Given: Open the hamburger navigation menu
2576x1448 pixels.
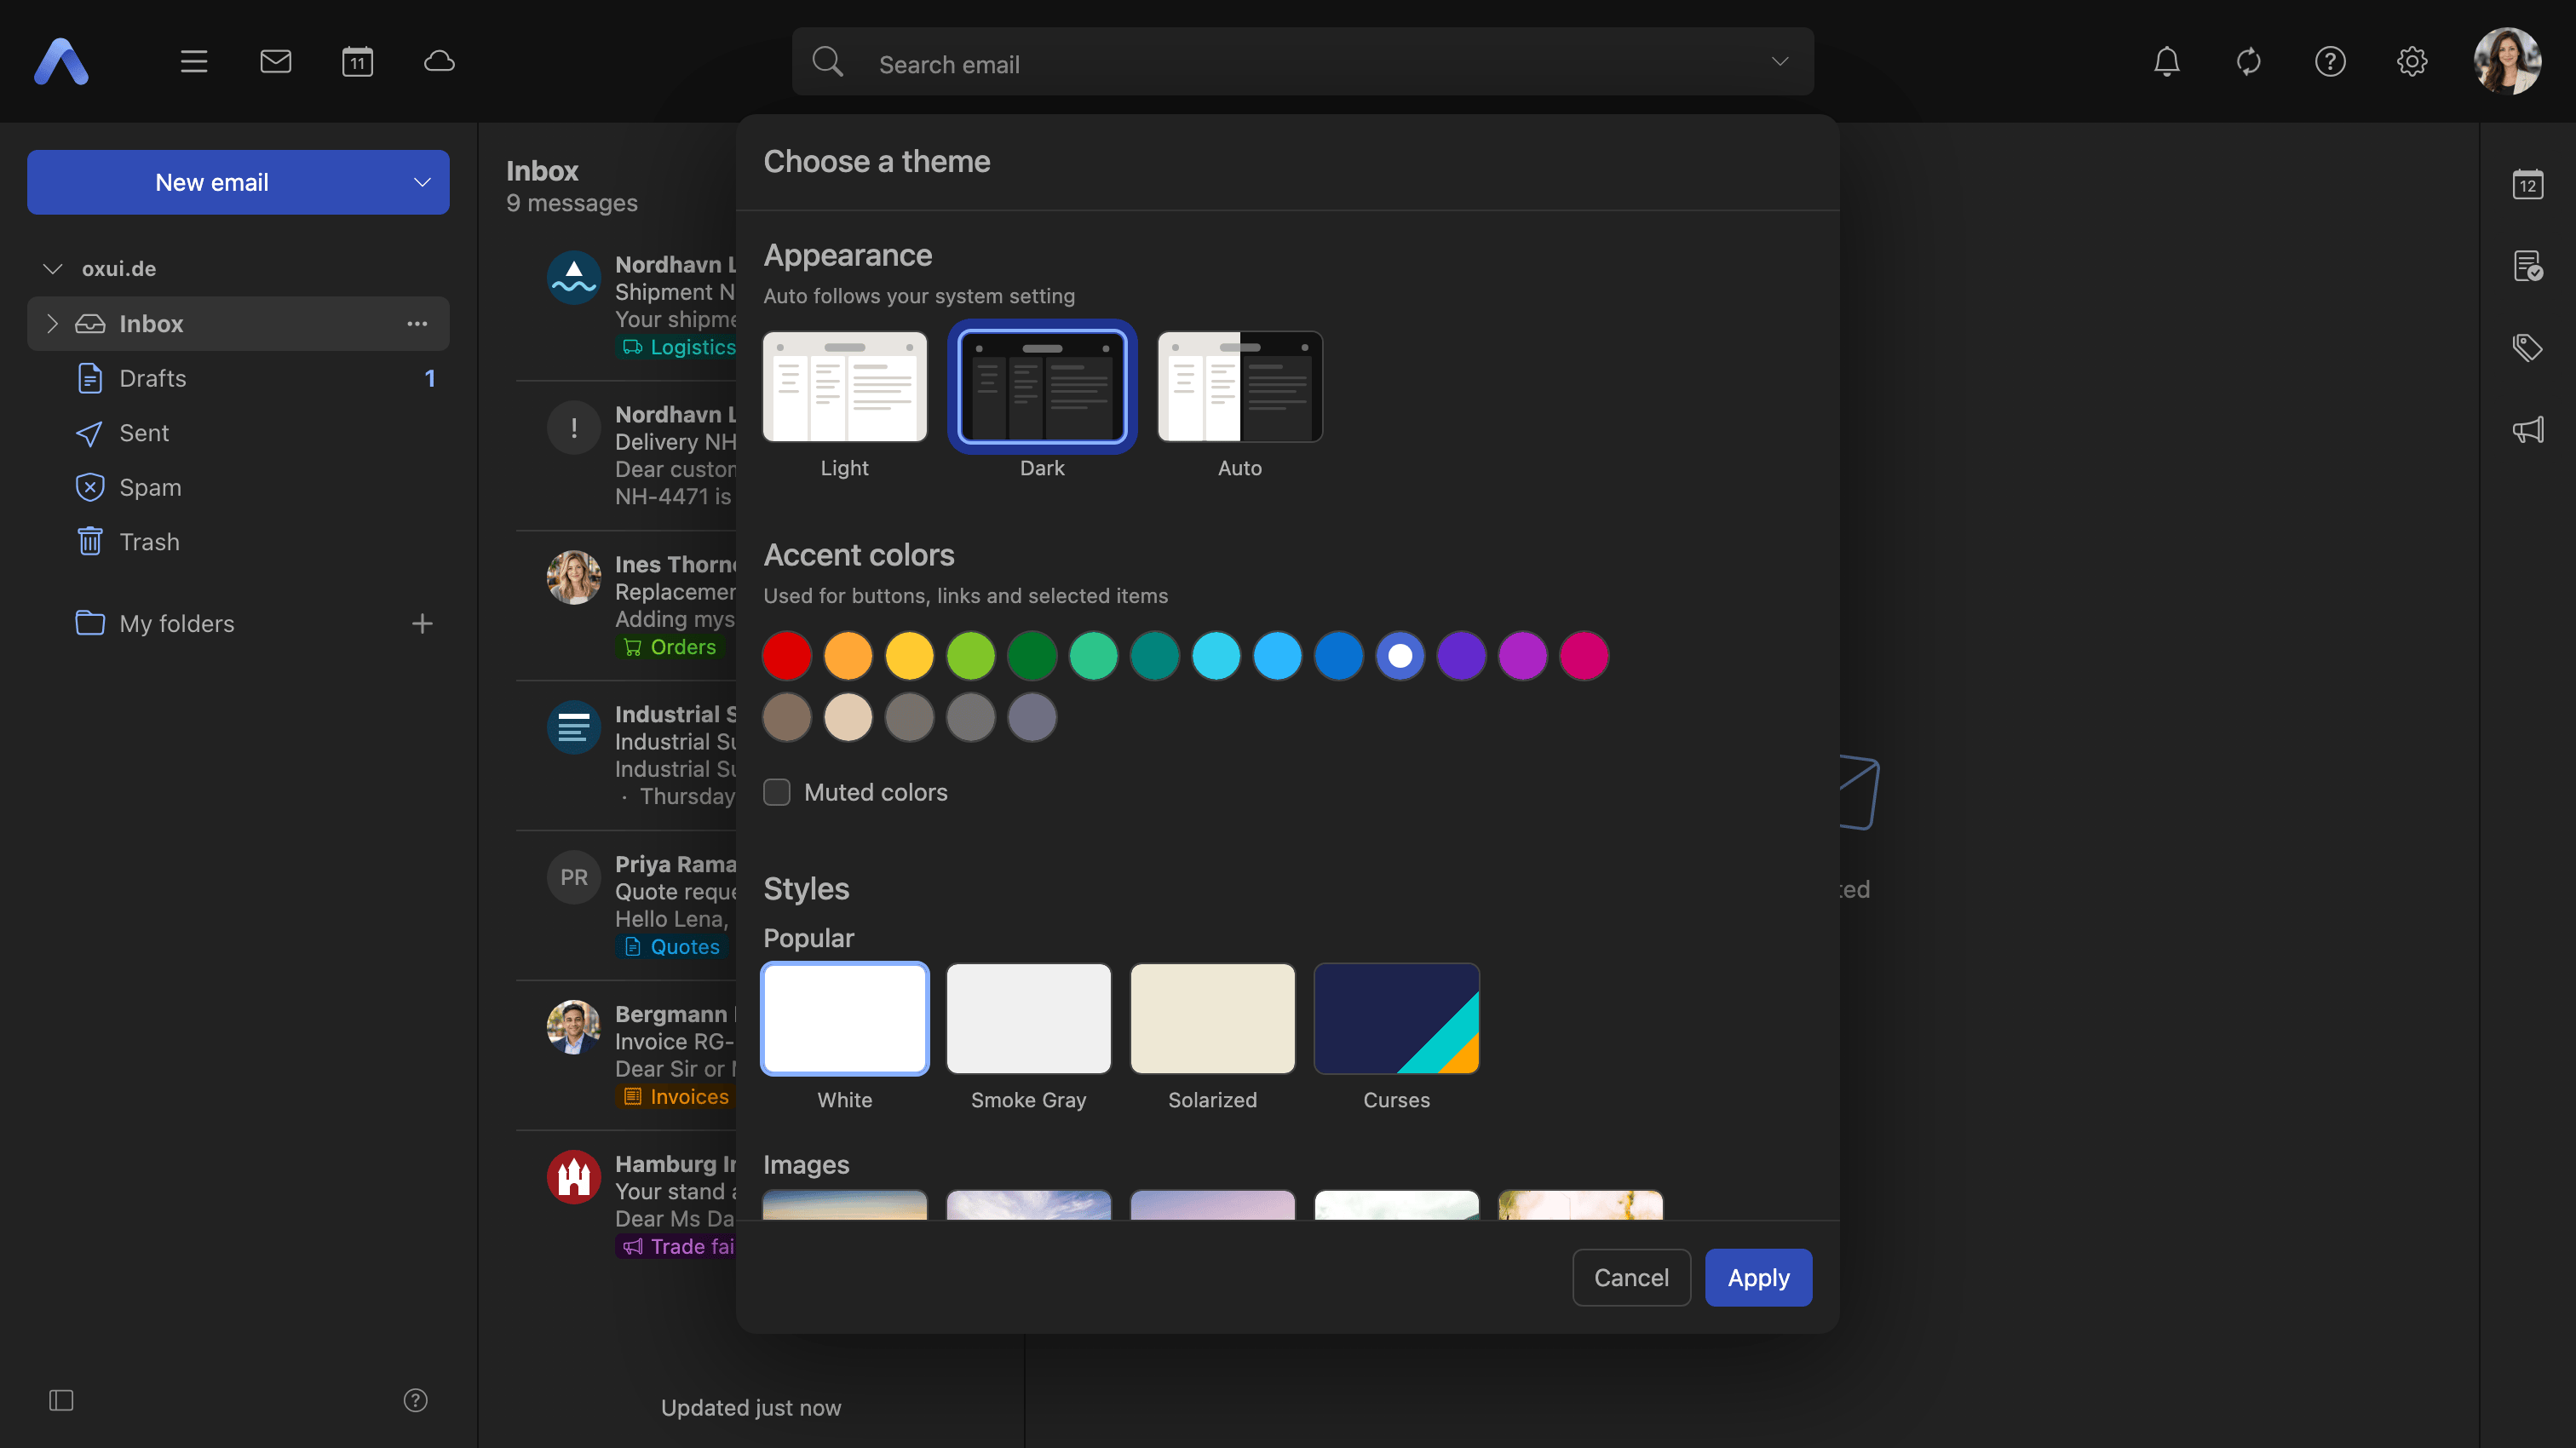Looking at the screenshot, I should (x=194, y=62).
